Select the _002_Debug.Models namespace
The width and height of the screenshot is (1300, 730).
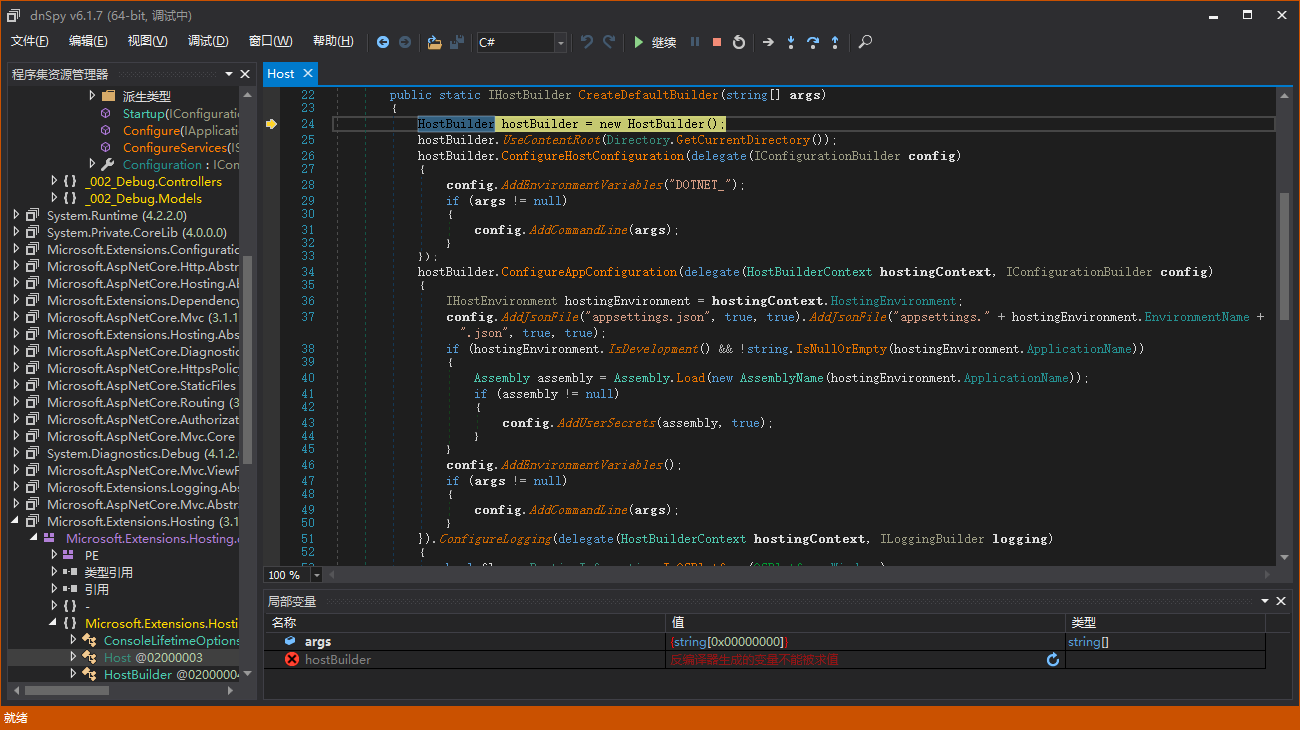coord(144,198)
